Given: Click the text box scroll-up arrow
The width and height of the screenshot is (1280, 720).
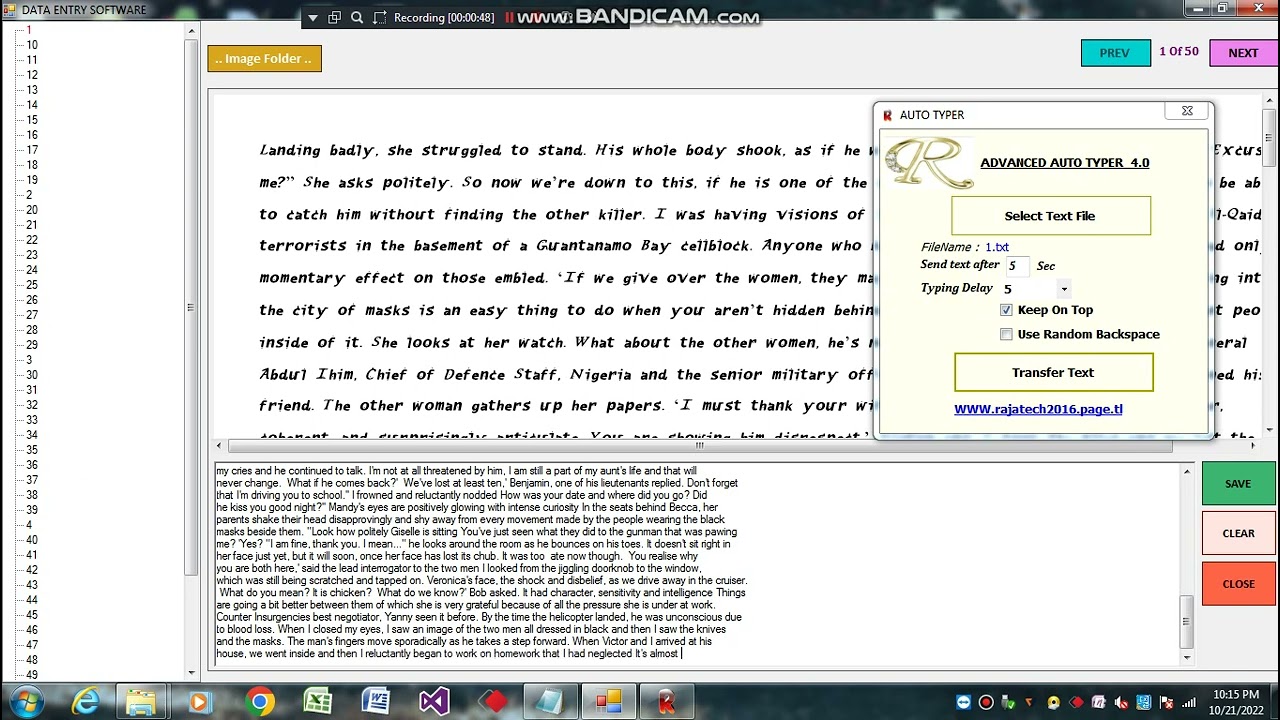Looking at the screenshot, I should point(1187,471).
